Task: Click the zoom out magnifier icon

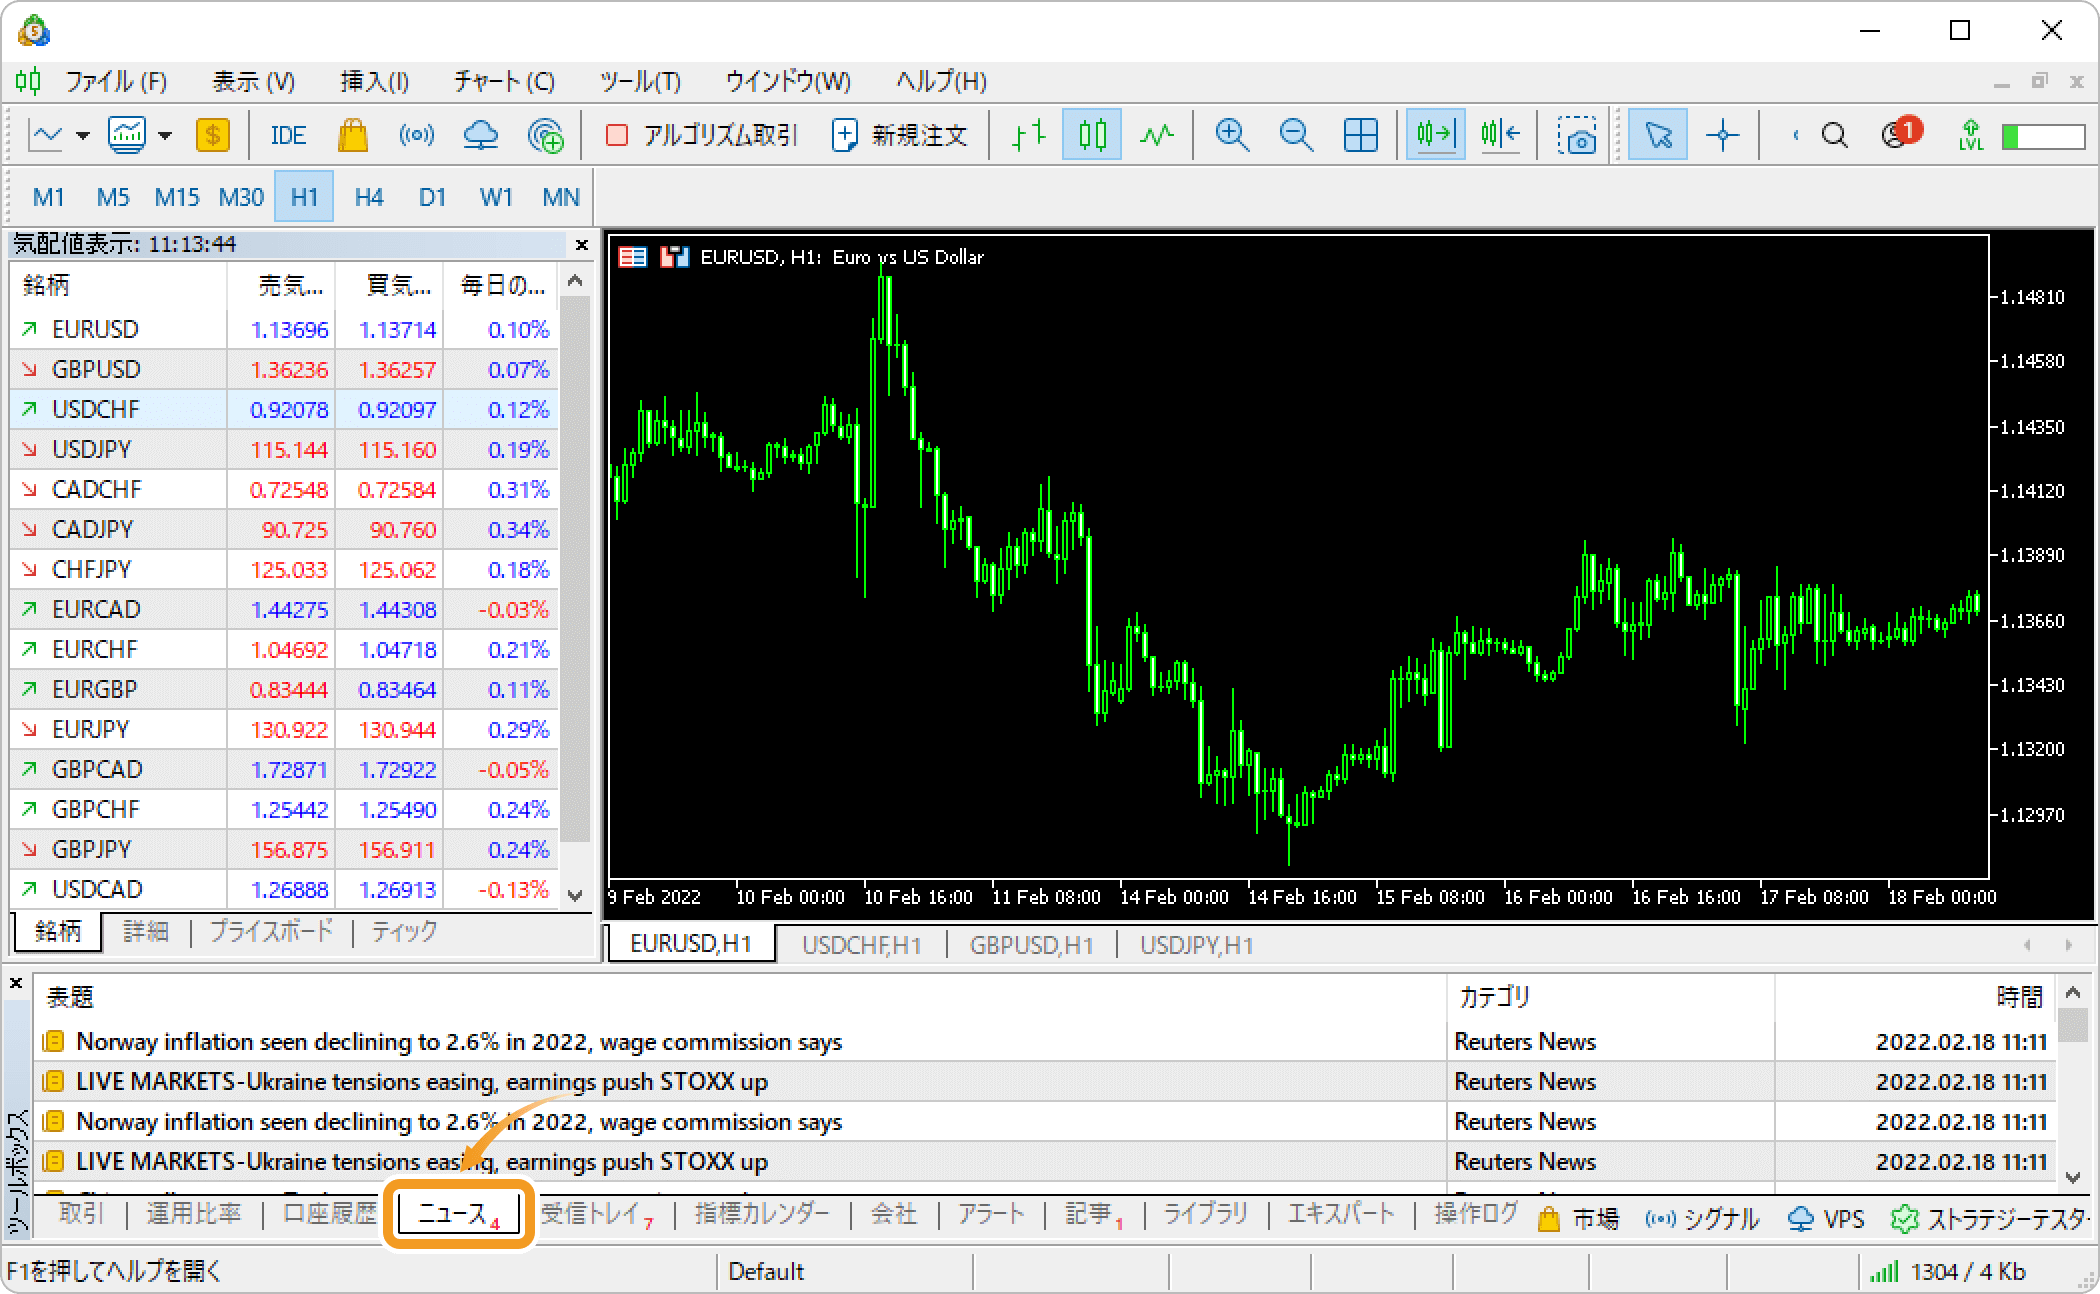Action: (1296, 135)
